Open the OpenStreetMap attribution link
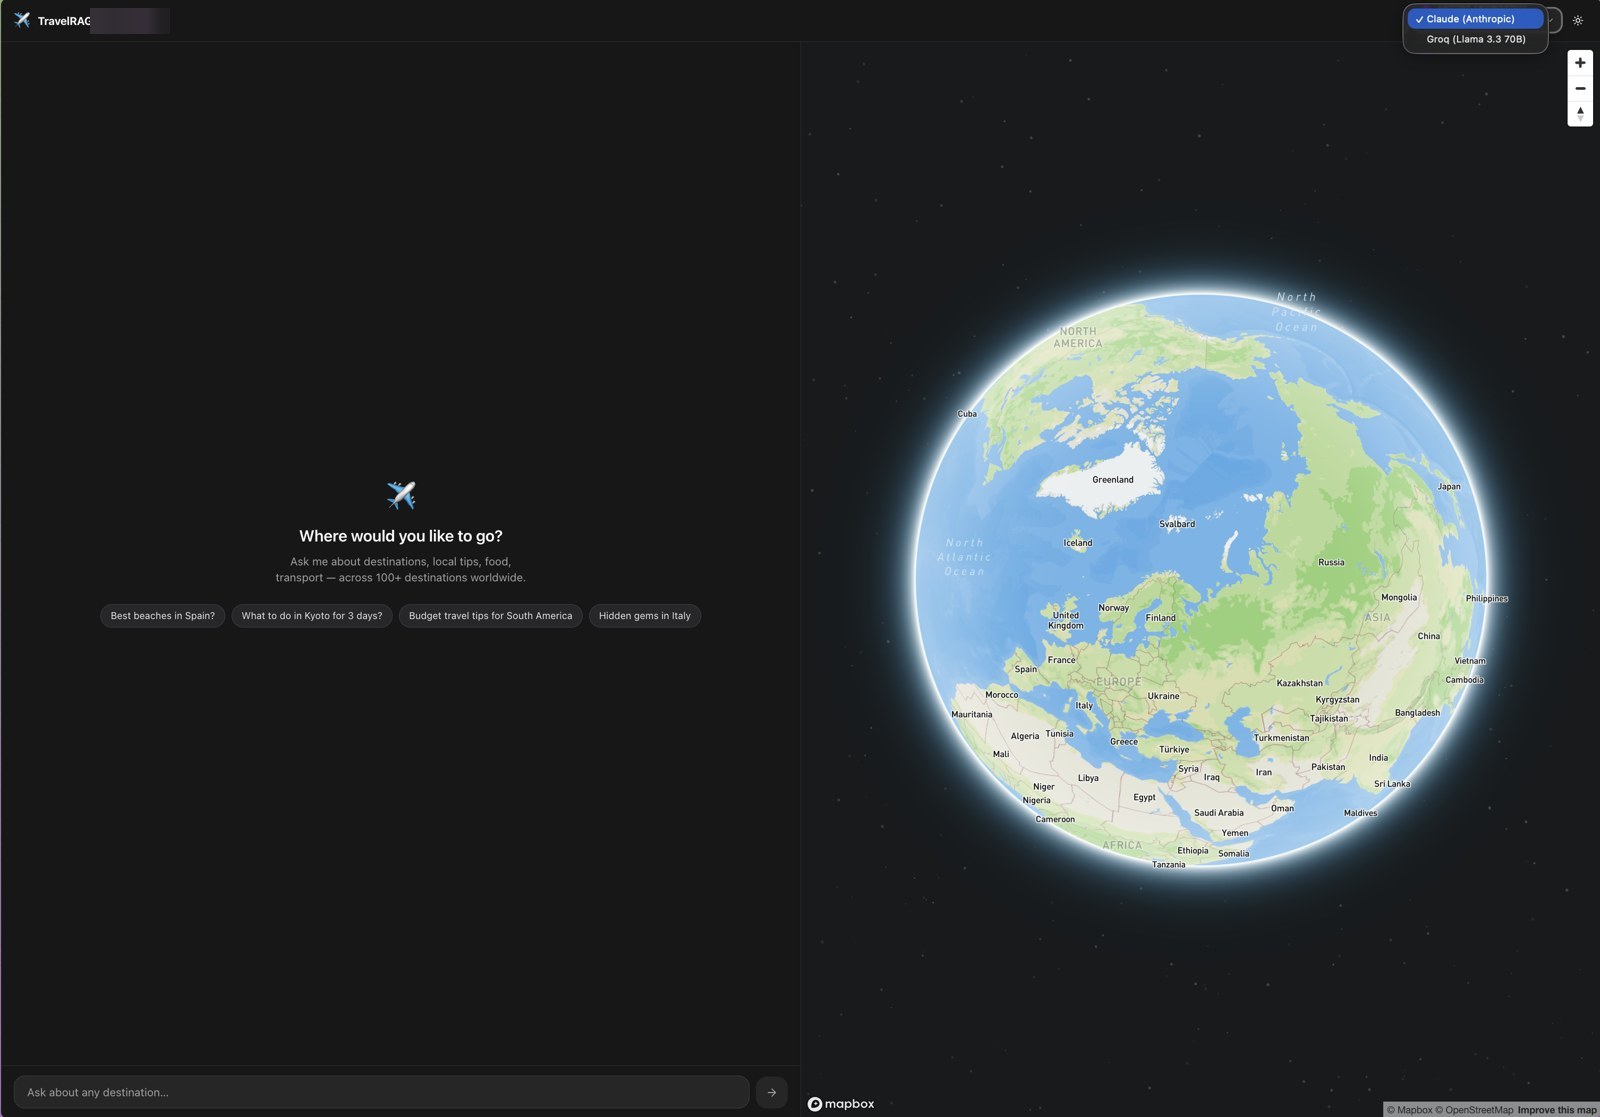 pos(1474,1110)
